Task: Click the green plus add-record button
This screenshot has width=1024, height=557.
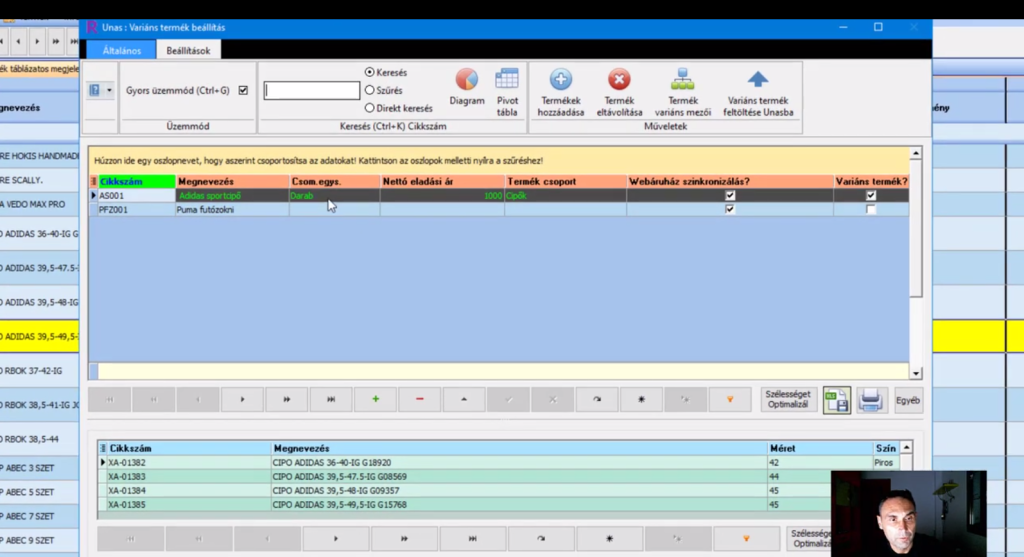Action: [x=376, y=400]
